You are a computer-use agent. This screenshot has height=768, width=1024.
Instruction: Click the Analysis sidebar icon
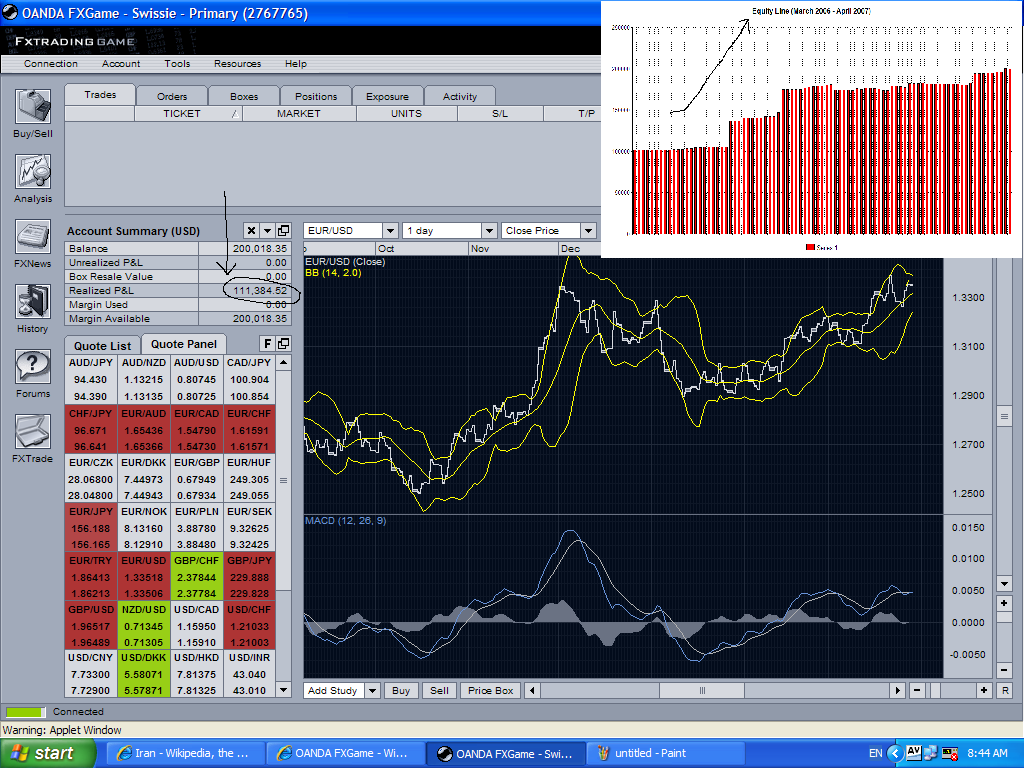click(x=33, y=172)
